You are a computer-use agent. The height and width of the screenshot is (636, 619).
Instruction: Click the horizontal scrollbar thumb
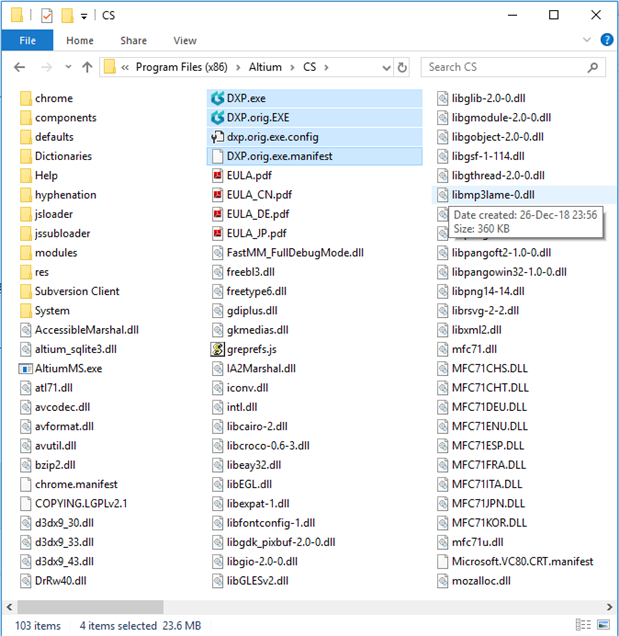click(90, 607)
